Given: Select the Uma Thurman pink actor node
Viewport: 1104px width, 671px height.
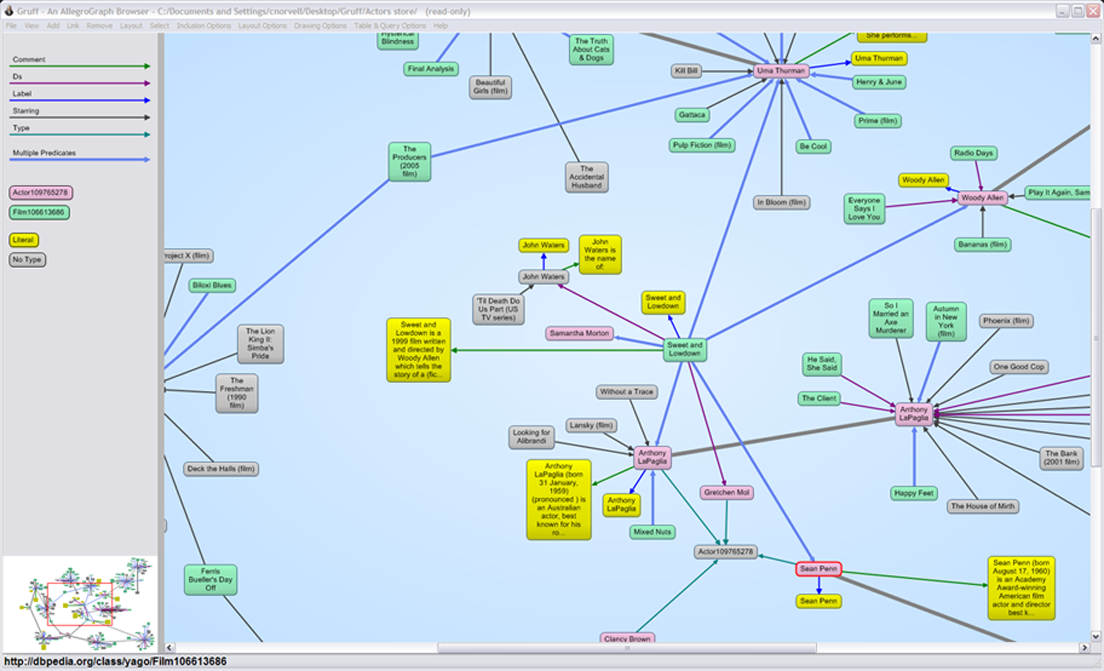Looking at the screenshot, I should tap(781, 71).
